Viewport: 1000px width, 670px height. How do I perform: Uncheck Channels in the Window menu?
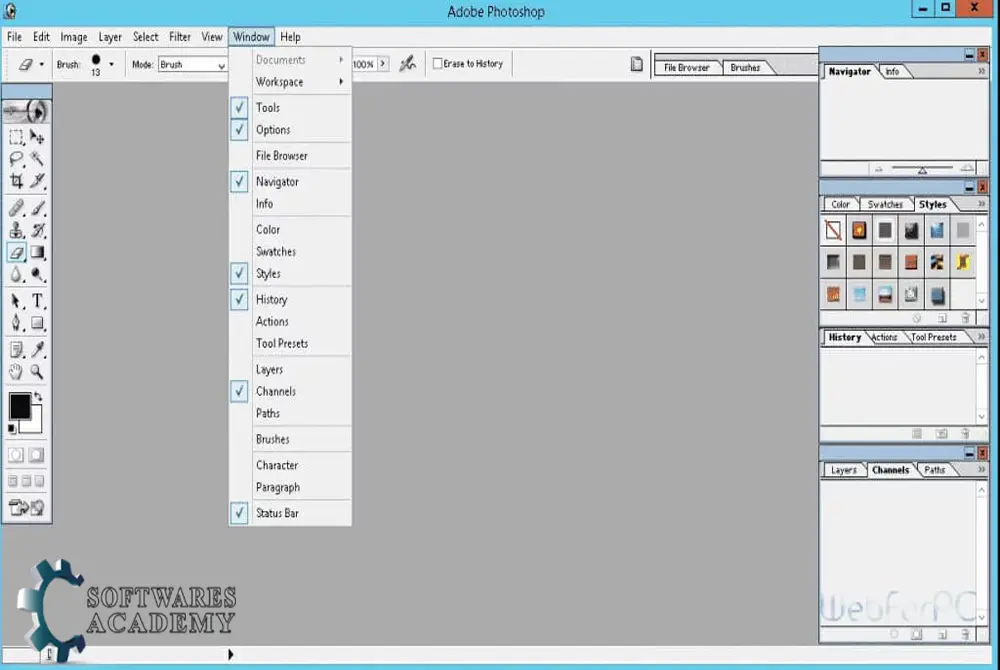[x=239, y=391]
